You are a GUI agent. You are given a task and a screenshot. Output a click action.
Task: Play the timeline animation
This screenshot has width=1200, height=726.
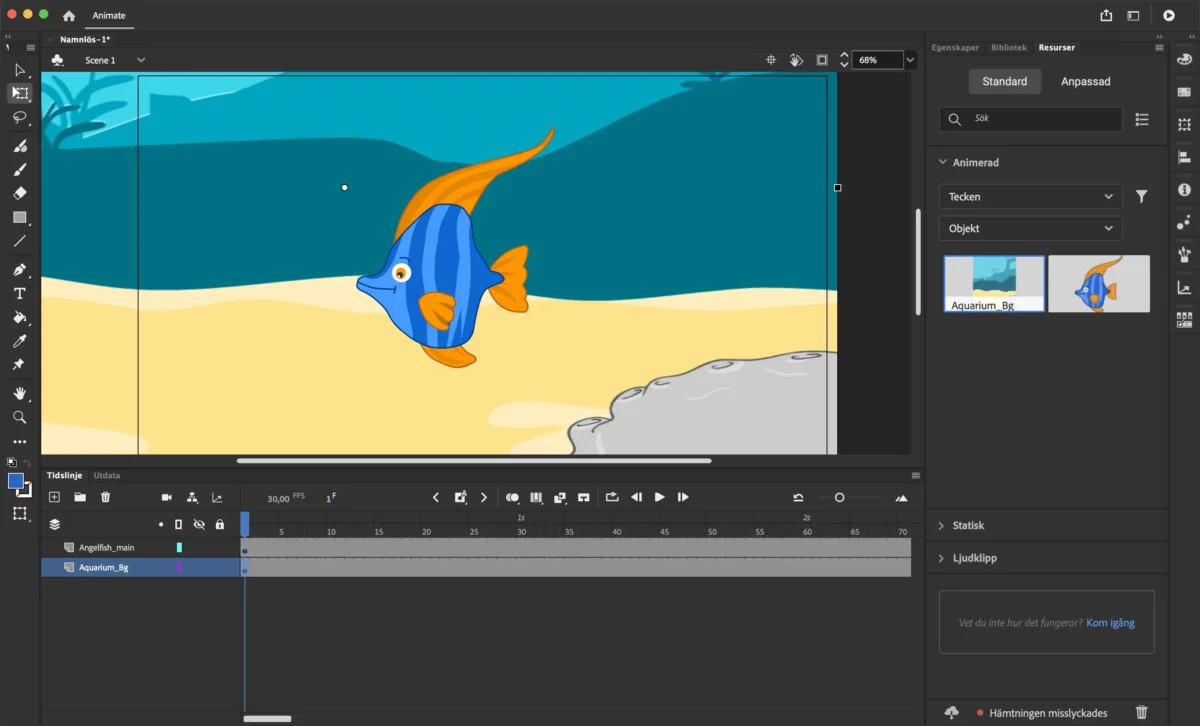[660, 497]
